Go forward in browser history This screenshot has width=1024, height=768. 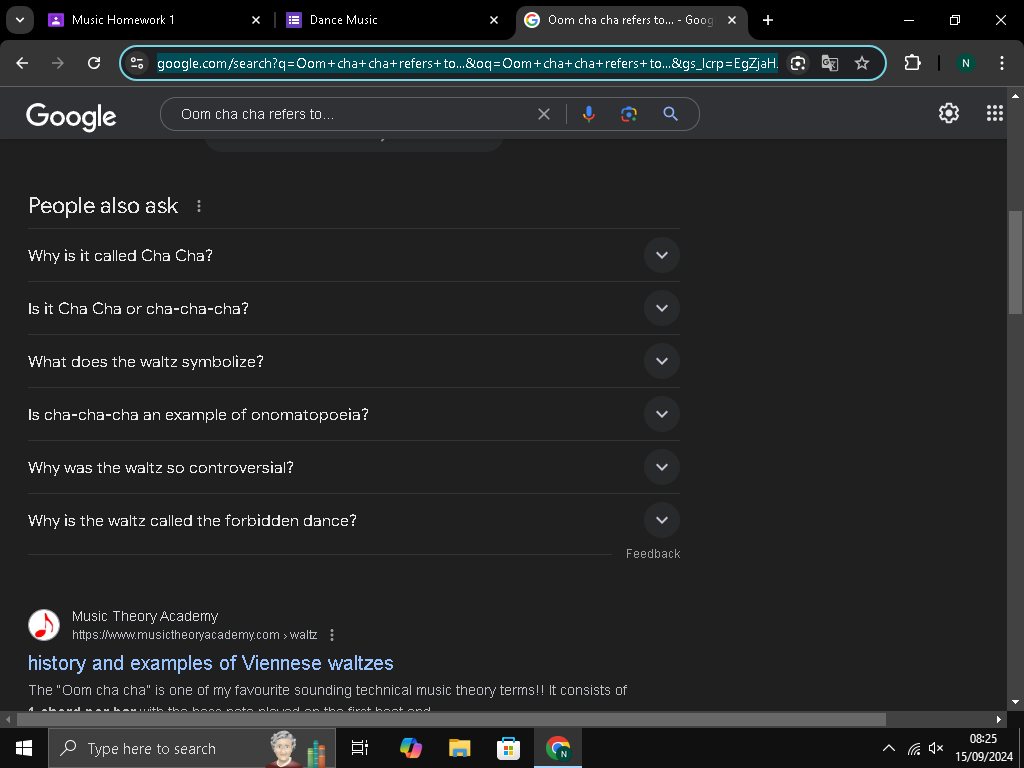tap(58, 63)
